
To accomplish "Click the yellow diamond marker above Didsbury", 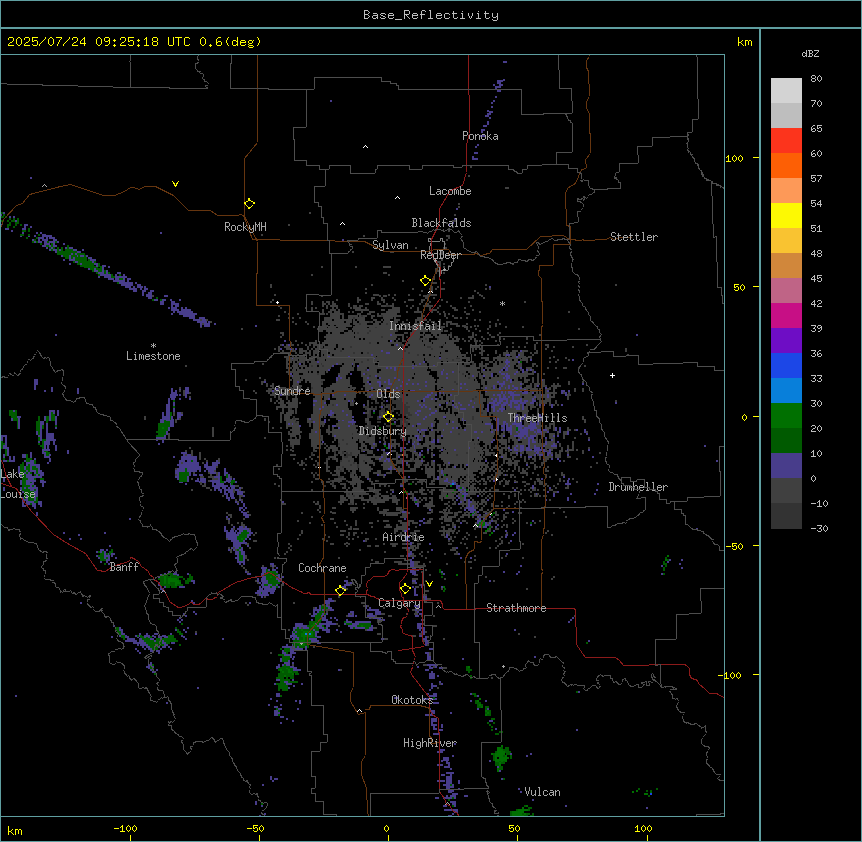I will (x=388, y=417).
